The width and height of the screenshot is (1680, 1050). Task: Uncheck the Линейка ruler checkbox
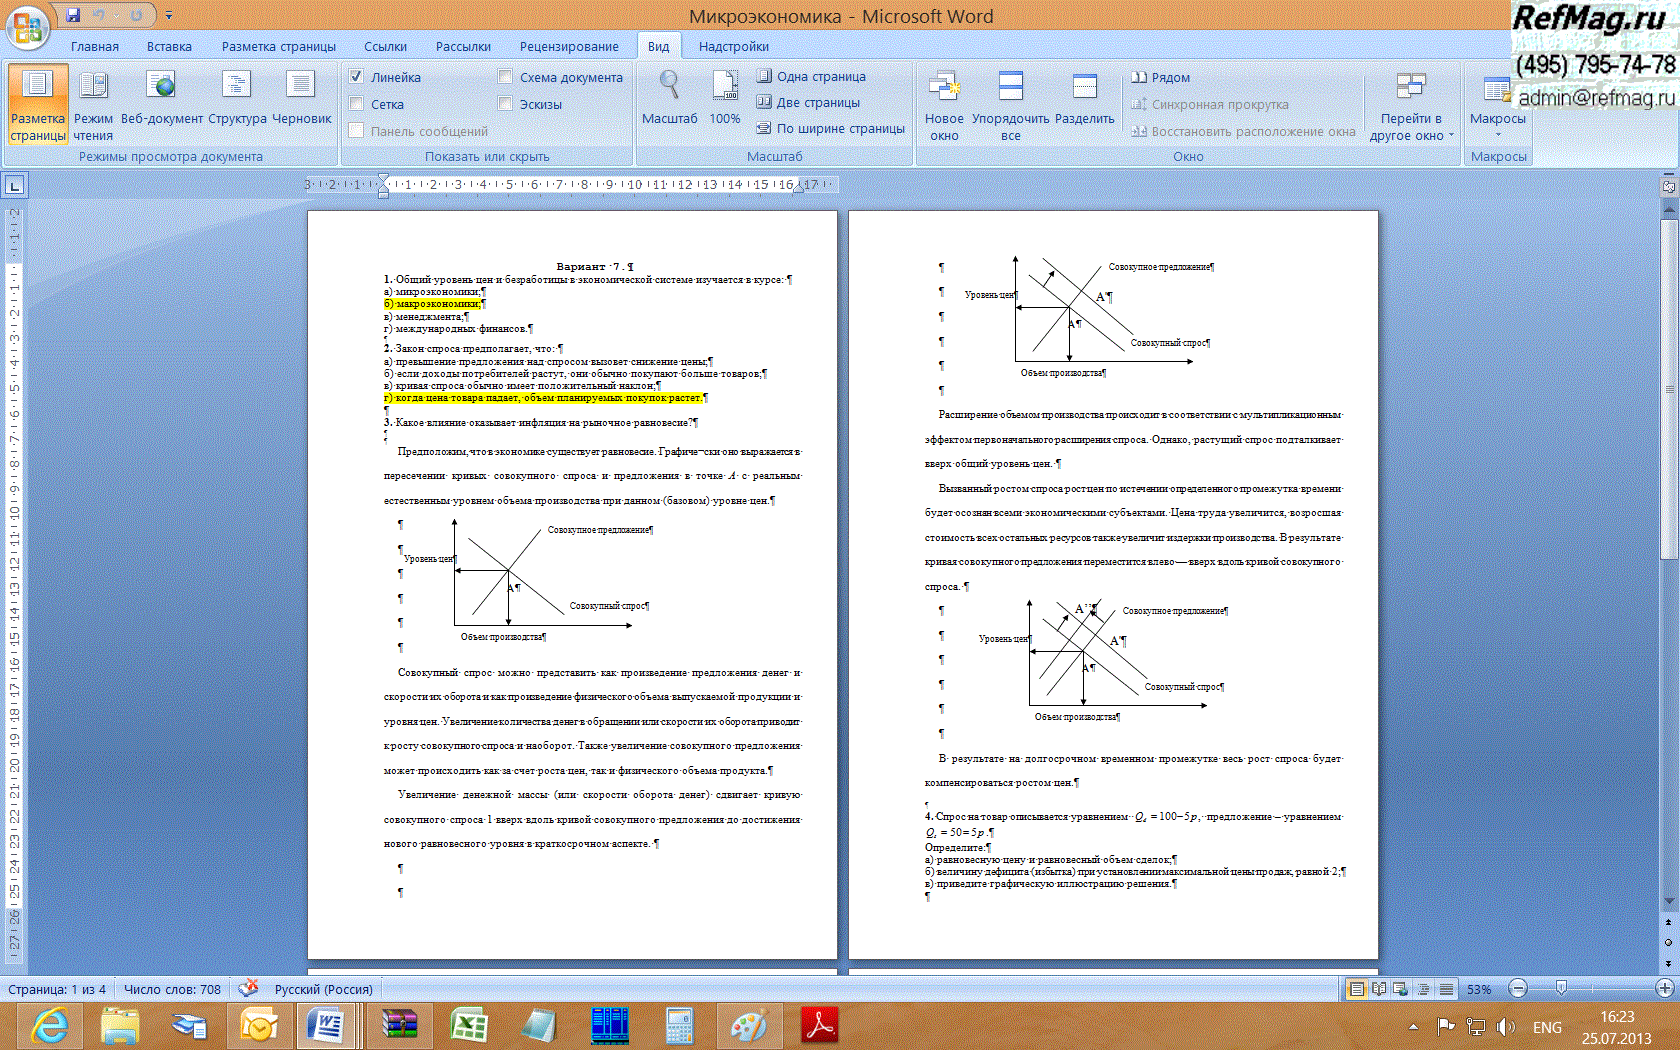[357, 77]
